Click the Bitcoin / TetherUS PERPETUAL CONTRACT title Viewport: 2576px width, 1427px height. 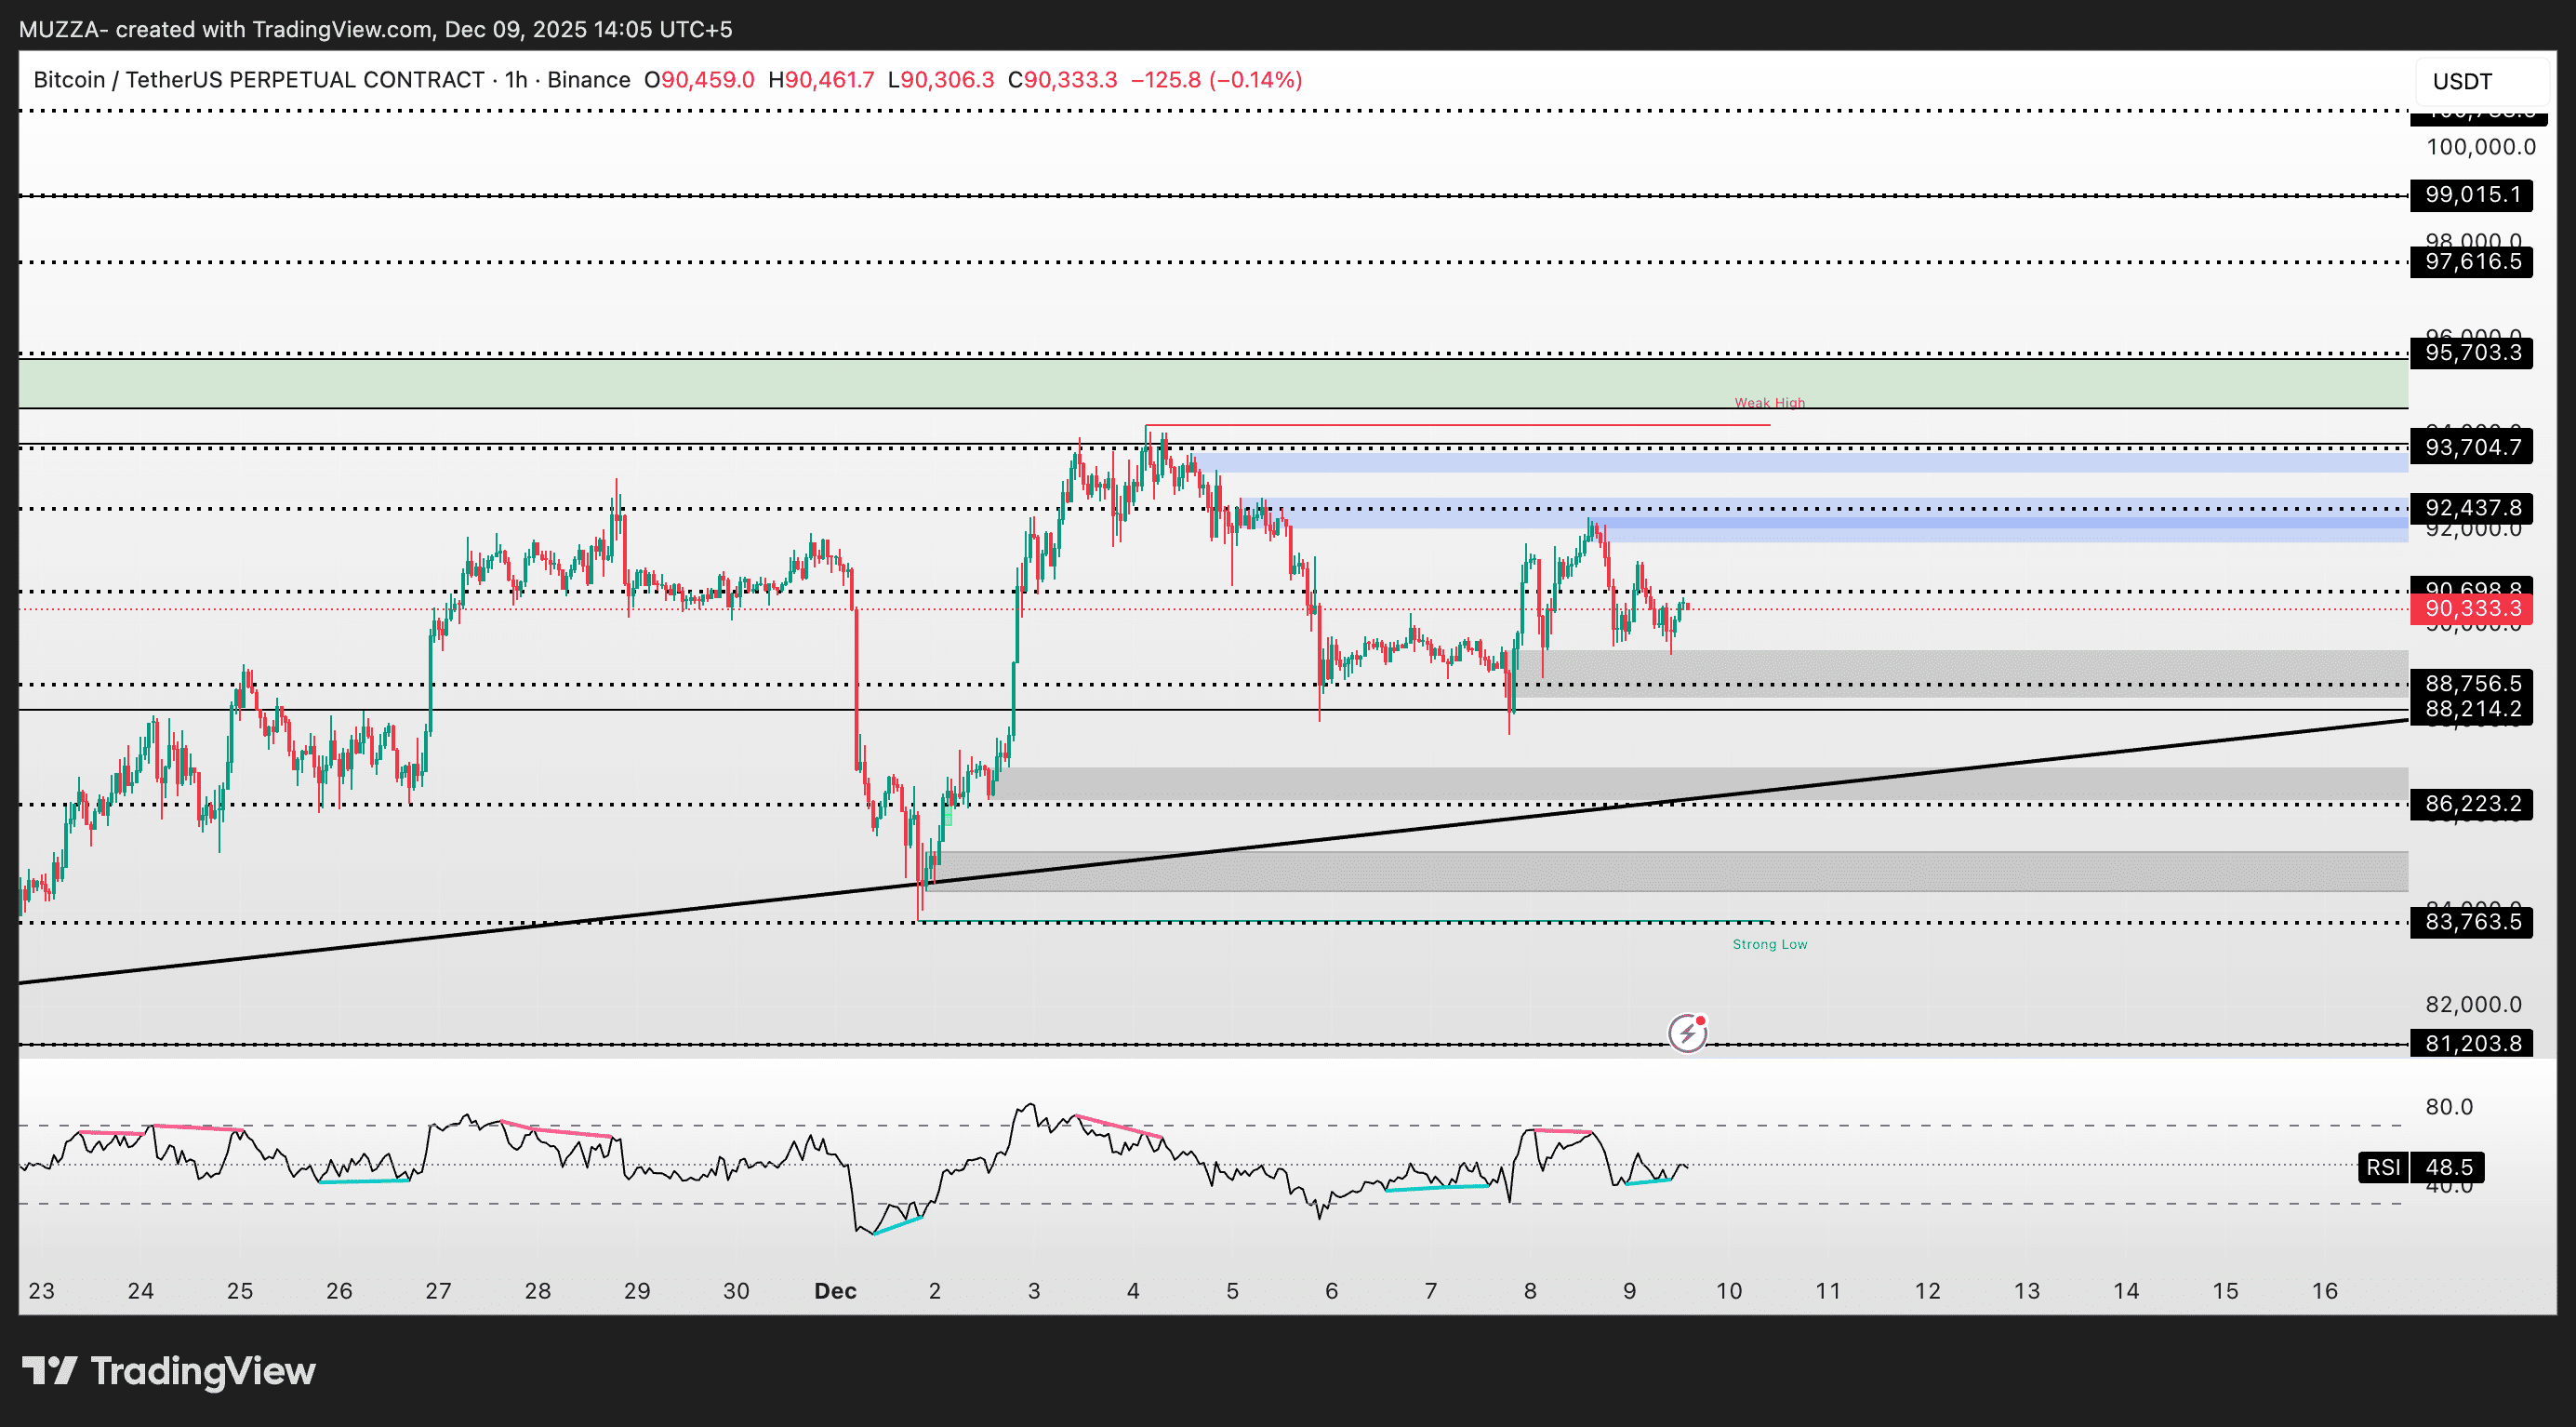tap(258, 80)
